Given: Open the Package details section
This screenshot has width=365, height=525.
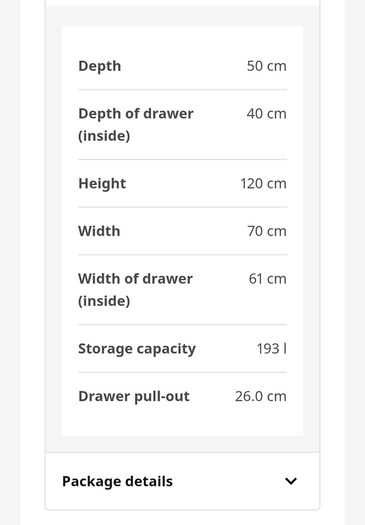Looking at the screenshot, I should (x=182, y=481).
